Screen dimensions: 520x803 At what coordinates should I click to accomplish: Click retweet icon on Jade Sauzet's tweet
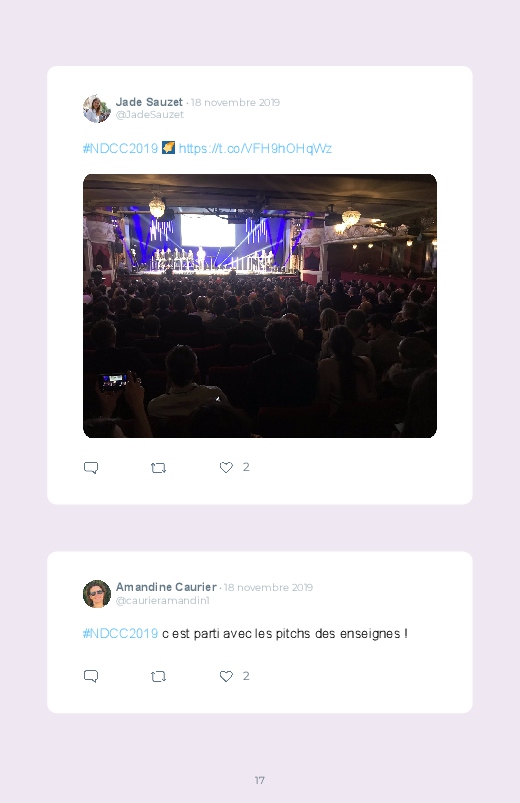(x=158, y=468)
